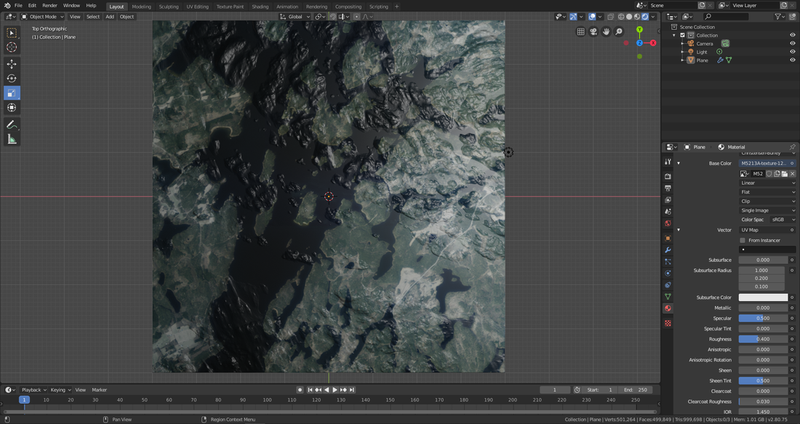
Task: Pin the properties editor context
Action: pos(792,147)
